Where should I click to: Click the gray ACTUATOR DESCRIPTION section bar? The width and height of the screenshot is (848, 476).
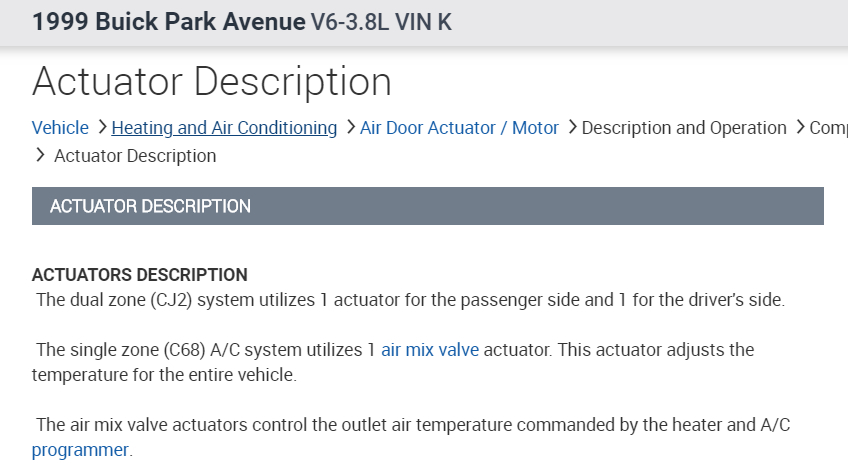coord(427,206)
